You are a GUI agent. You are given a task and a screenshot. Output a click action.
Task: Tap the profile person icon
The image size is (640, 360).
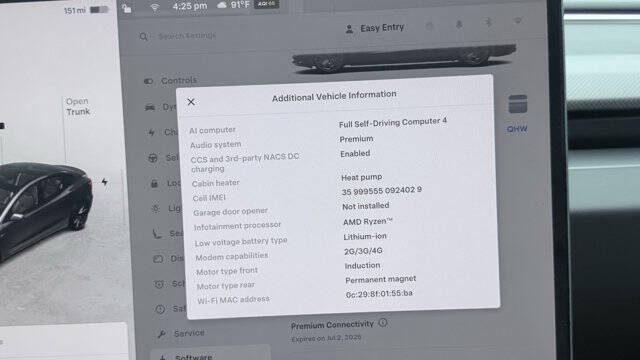[349, 29]
